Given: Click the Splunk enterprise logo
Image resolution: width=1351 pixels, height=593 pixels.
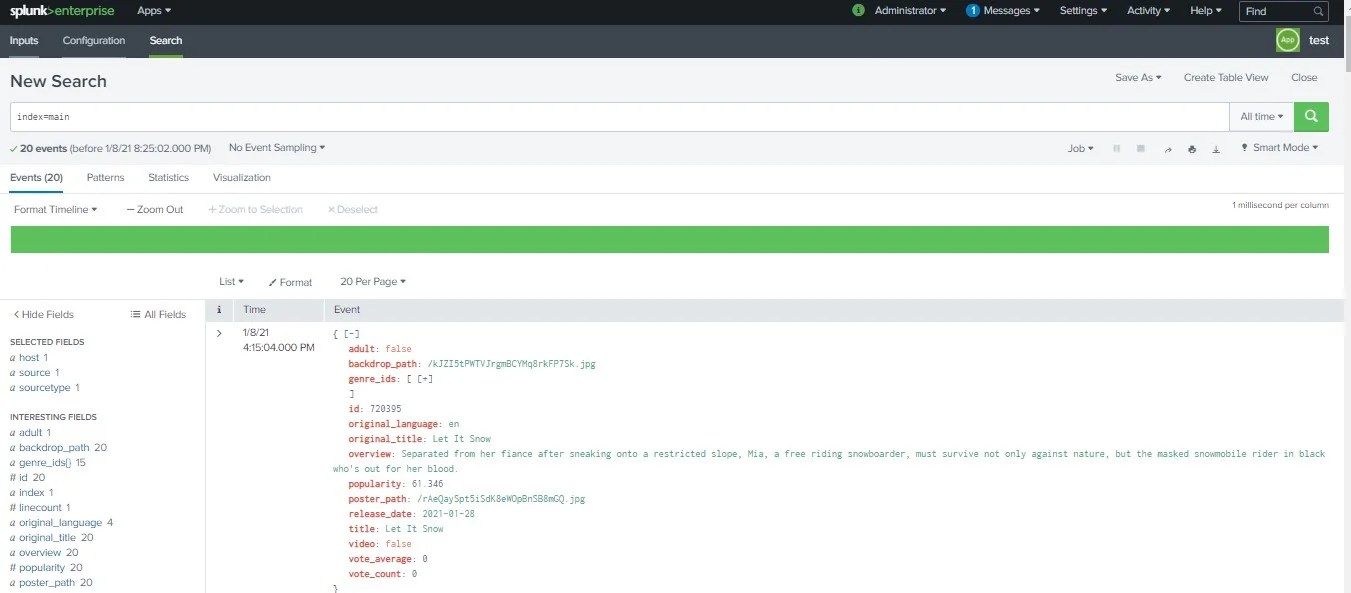Looking at the screenshot, I should tap(62, 11).
